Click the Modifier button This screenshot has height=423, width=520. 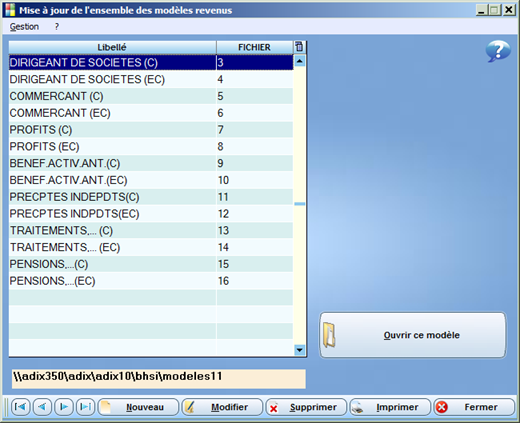[x=222, y=407]
